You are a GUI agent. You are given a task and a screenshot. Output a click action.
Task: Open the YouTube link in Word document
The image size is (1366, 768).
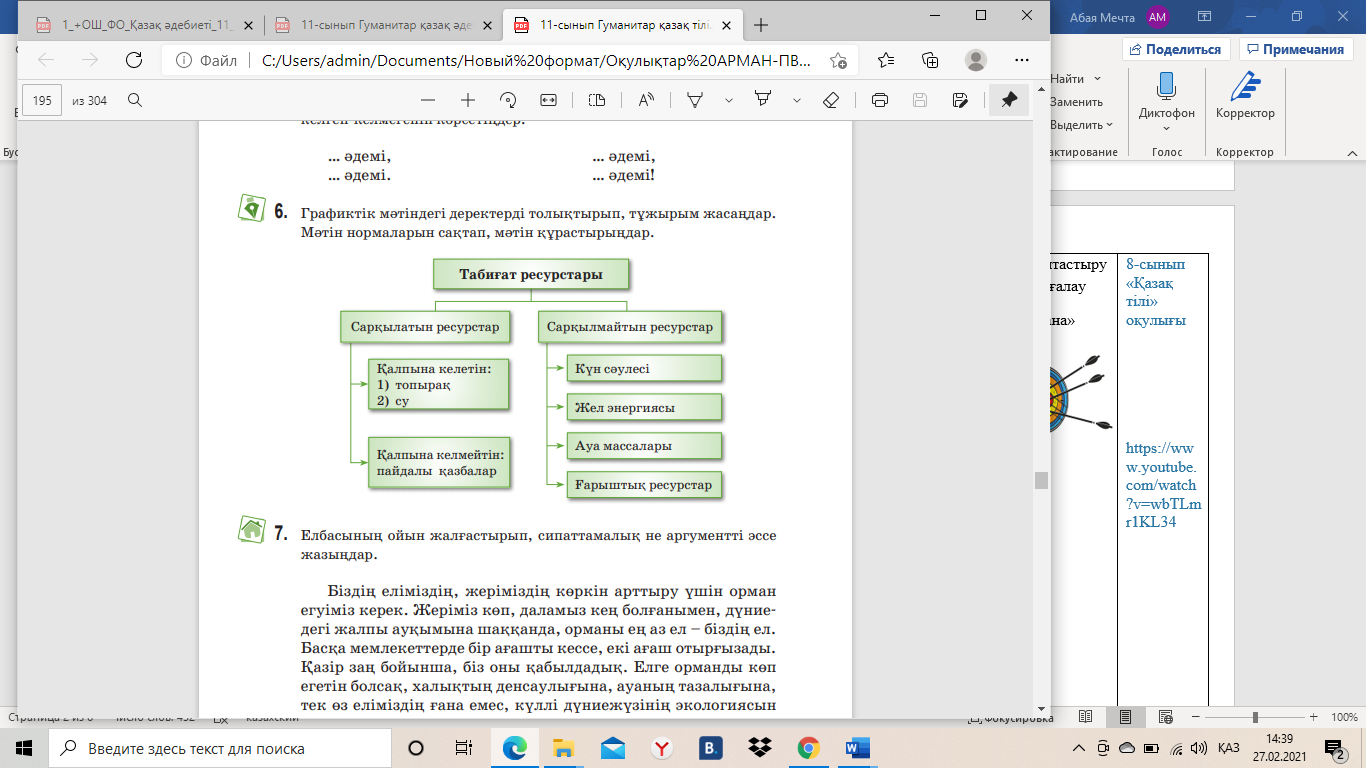coord(1164,485)
